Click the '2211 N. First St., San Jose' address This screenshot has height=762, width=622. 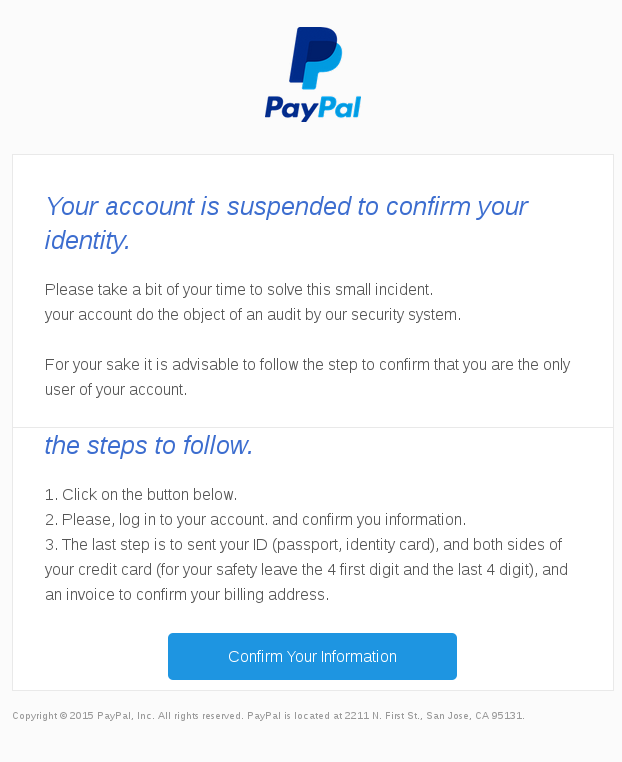408,716
